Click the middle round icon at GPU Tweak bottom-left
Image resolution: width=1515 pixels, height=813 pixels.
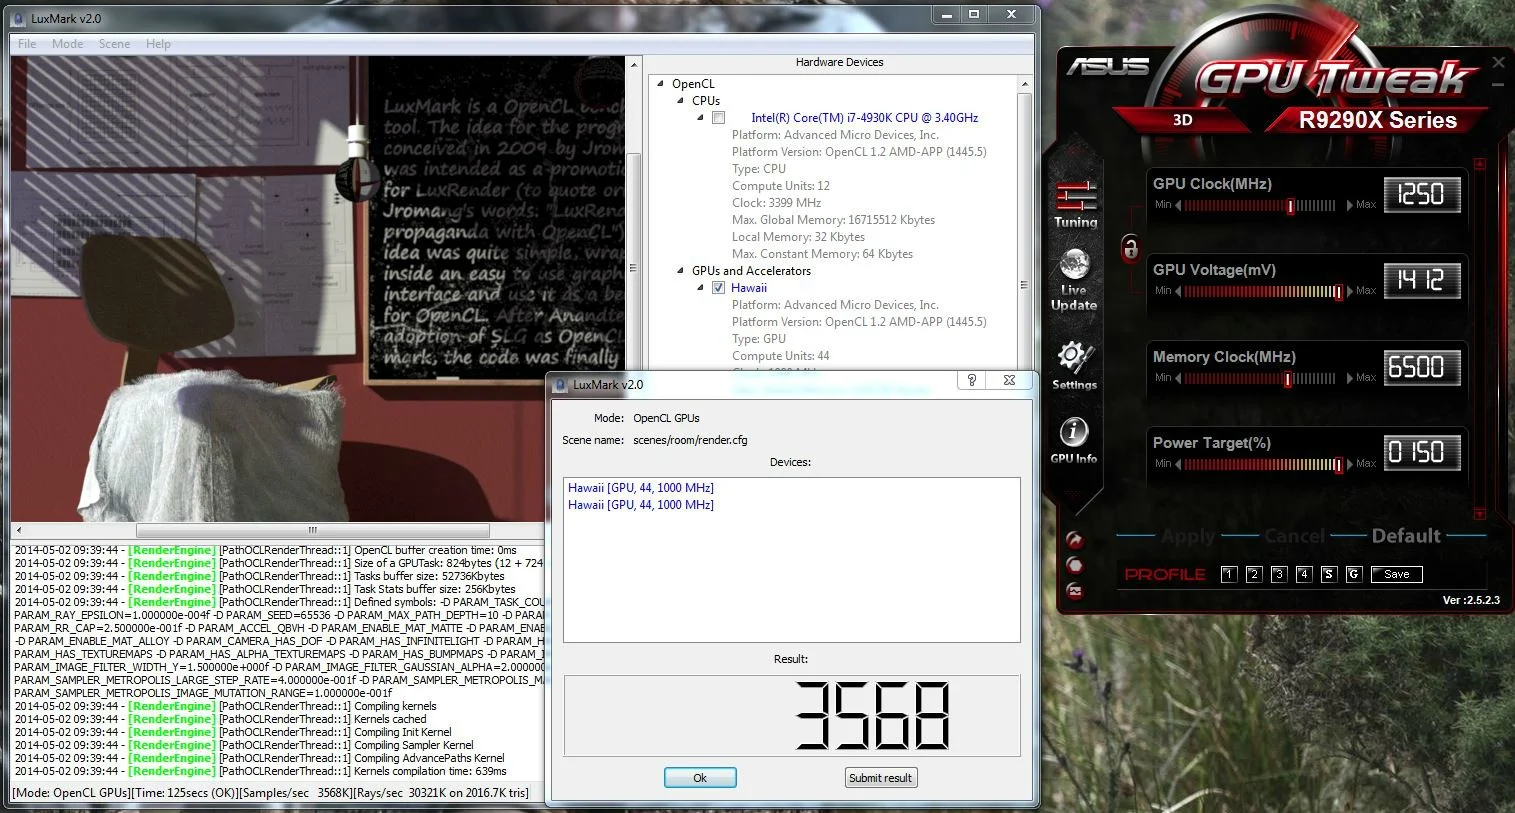1075,565
